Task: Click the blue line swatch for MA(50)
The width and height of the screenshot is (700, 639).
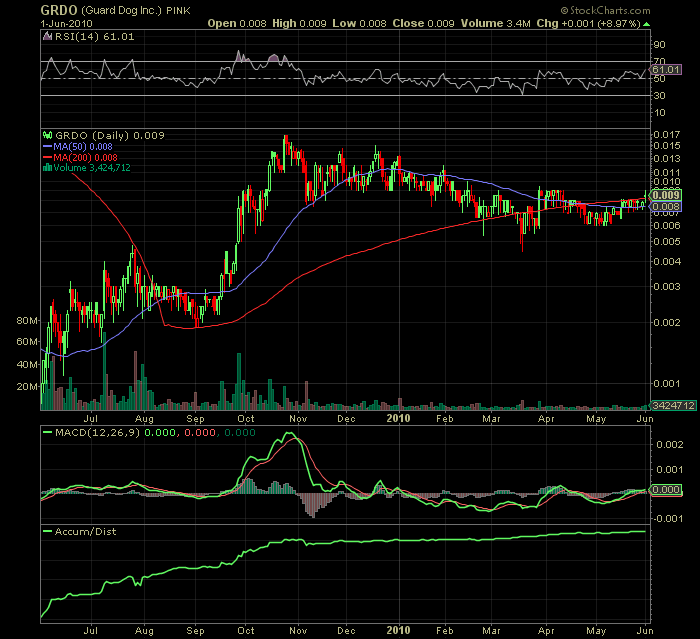Action: [47, 146]
